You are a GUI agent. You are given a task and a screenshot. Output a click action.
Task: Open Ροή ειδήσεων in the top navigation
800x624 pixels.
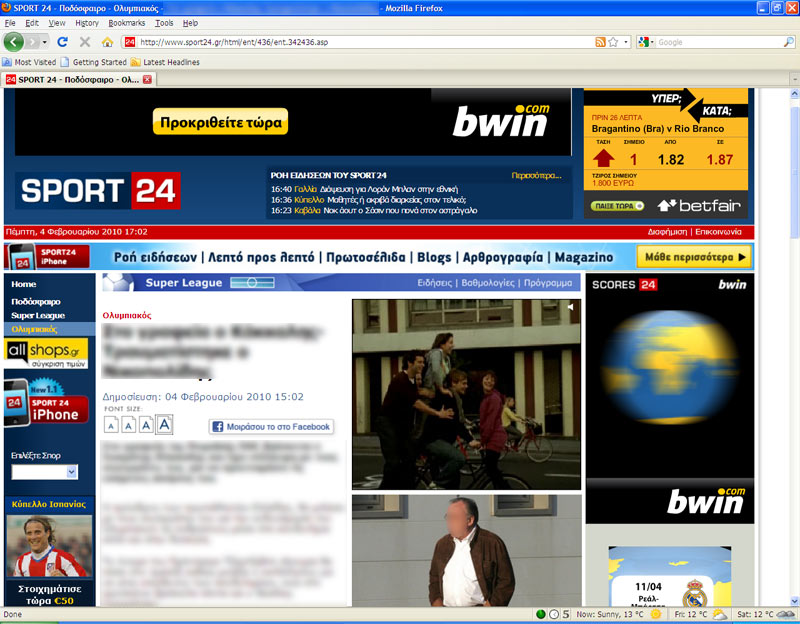[155, 257]
